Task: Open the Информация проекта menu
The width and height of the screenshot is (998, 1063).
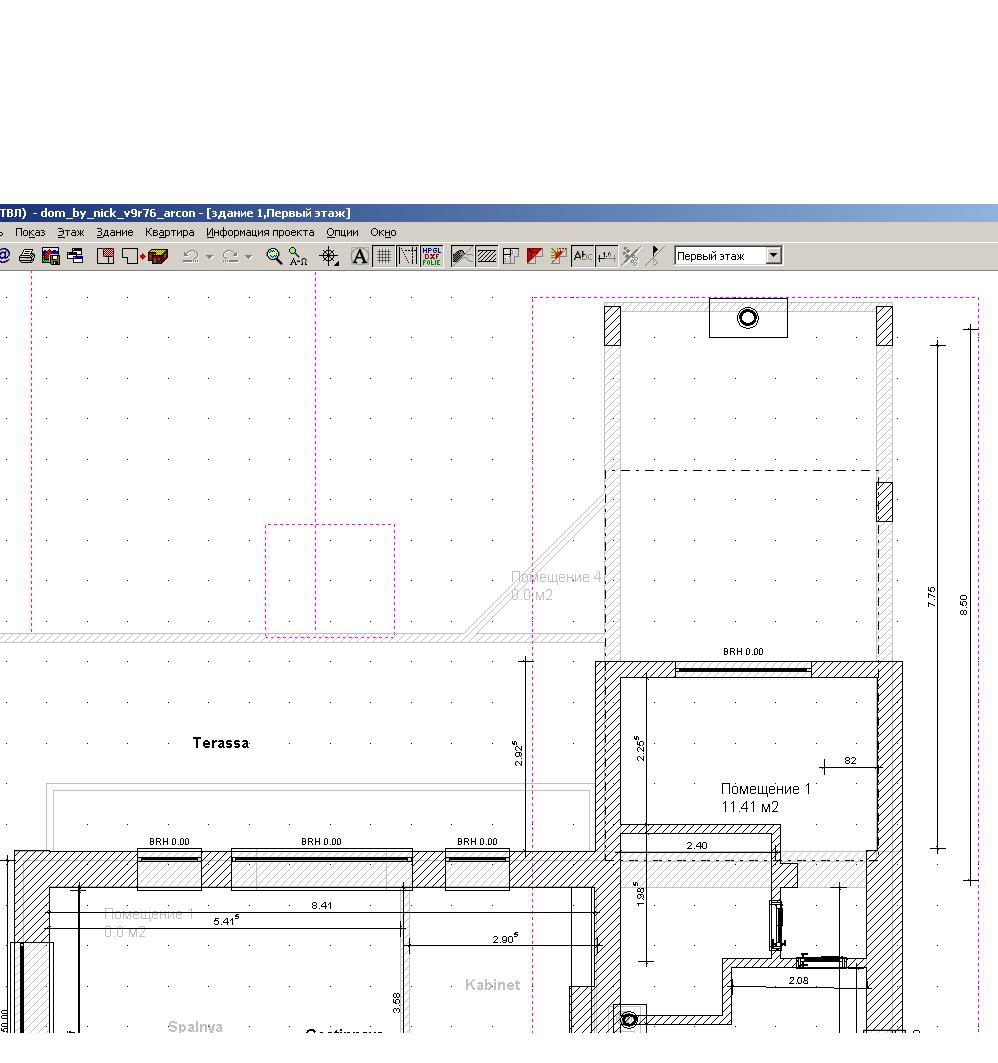Action: click(x=260, y=233)
